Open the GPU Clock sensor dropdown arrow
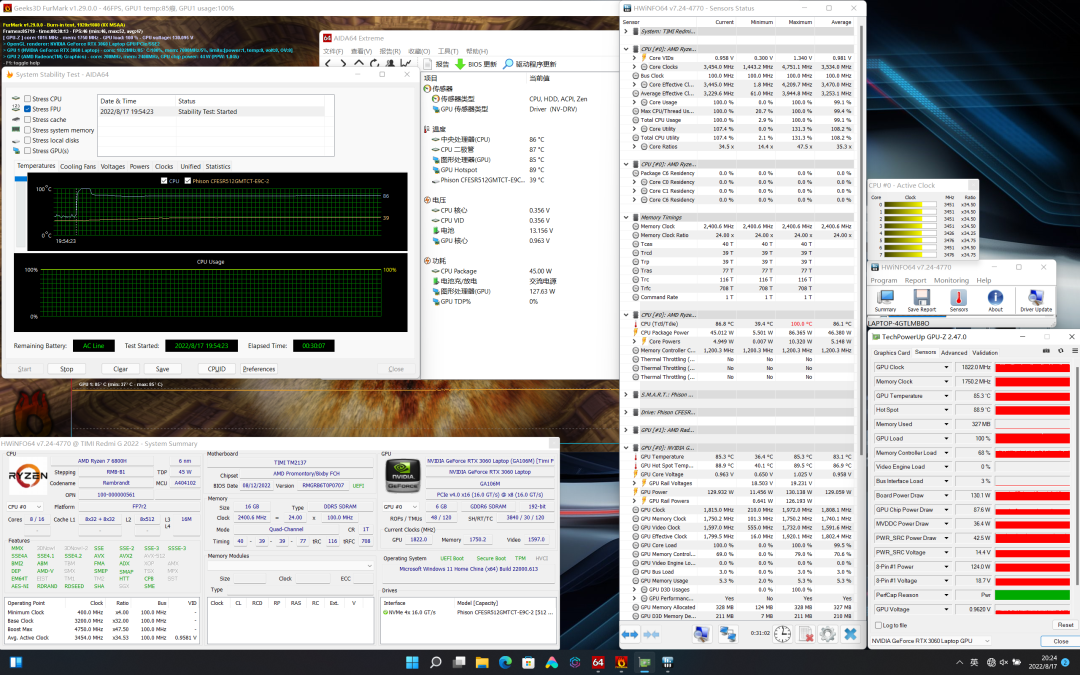 tap(948, 368)
